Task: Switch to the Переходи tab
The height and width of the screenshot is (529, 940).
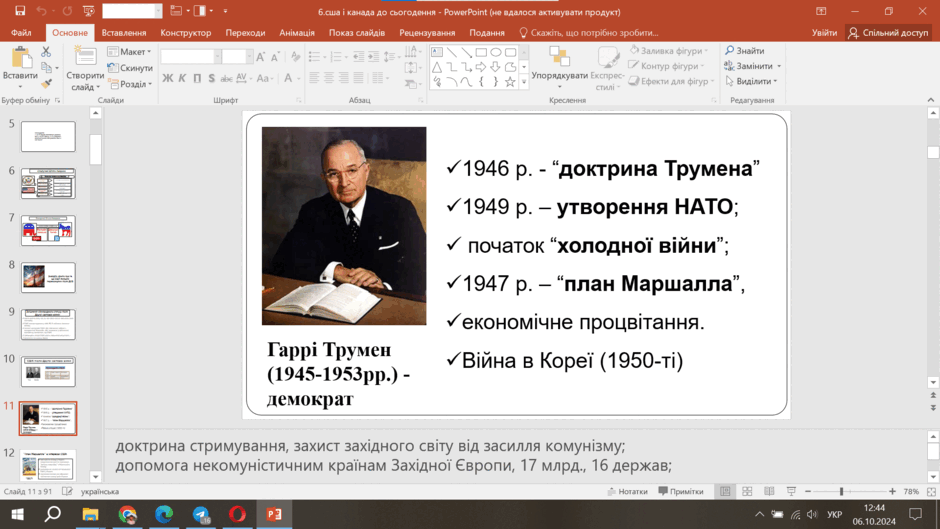Action: [x=245, y=32]
